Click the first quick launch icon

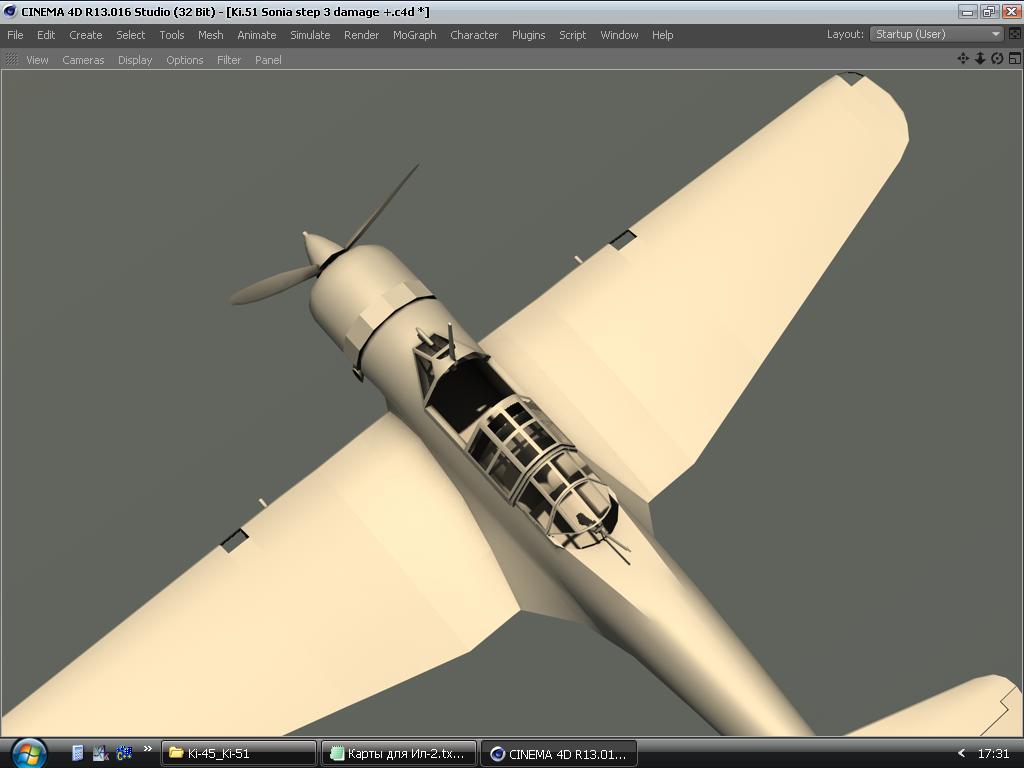click(78, 753)
